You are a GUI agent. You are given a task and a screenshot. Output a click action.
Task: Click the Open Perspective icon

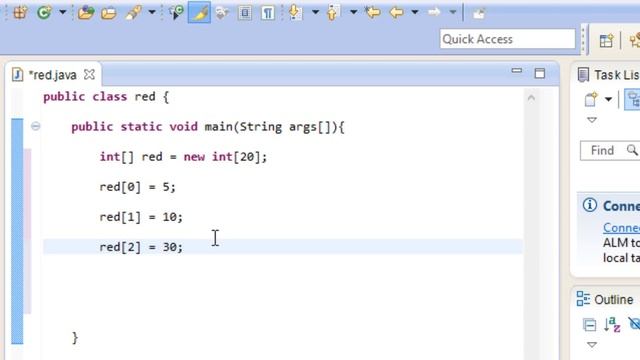606,40
